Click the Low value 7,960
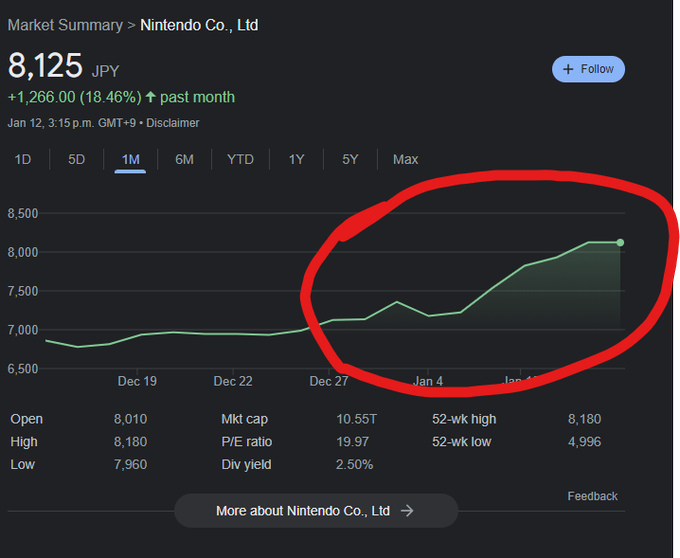 pos(131,464)
